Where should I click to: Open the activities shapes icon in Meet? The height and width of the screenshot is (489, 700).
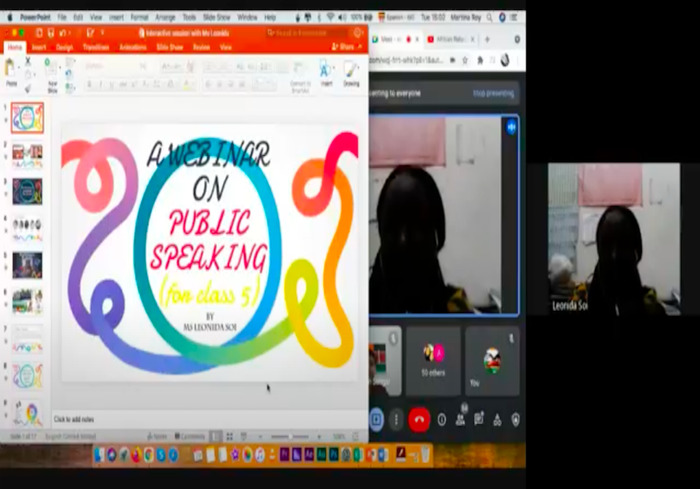pos(497,420)
